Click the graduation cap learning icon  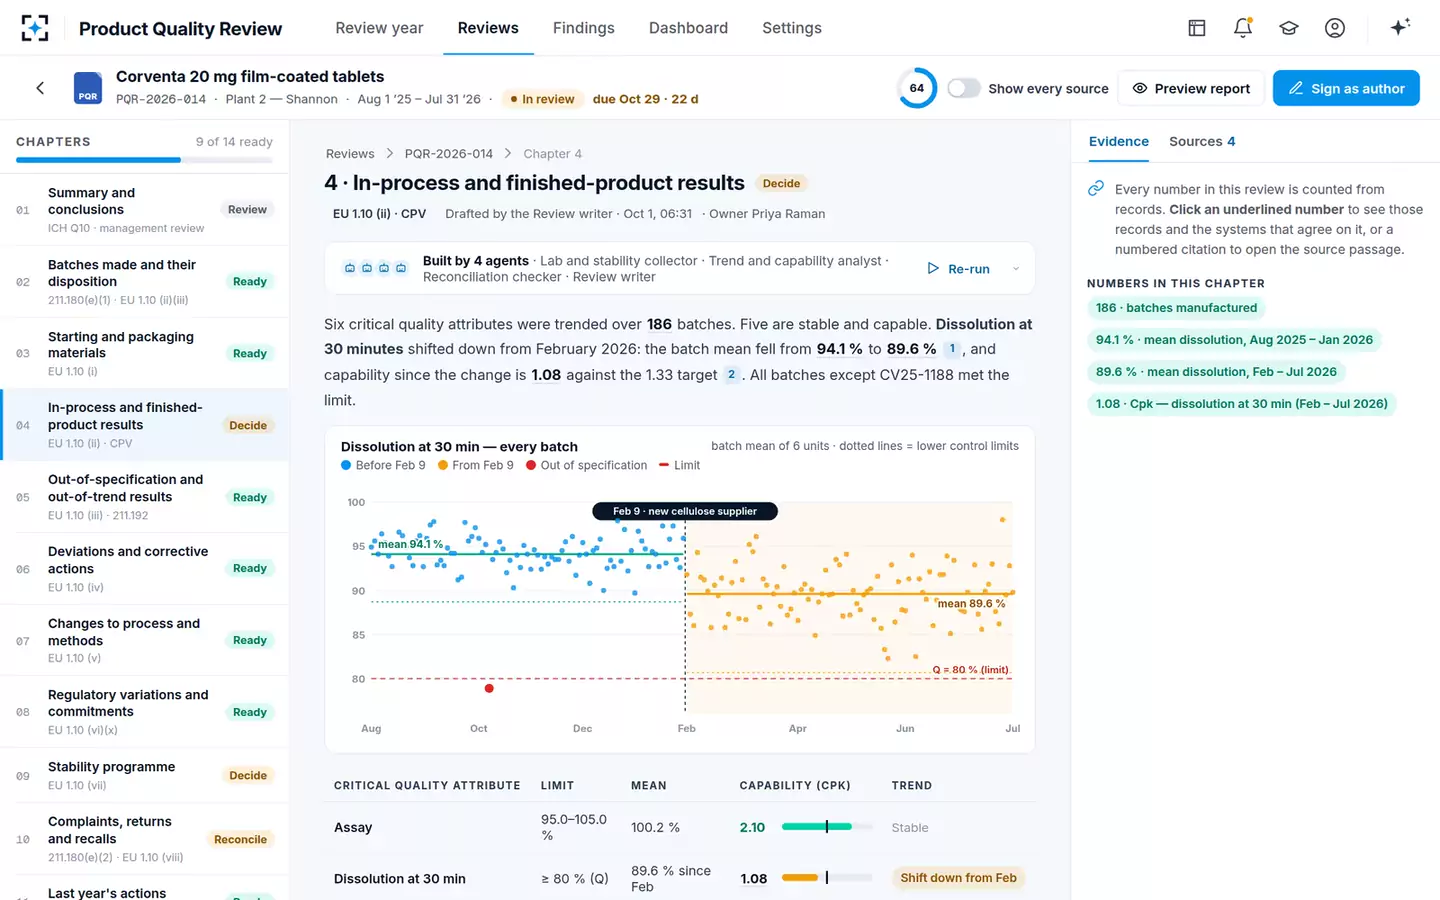(x=1289, y=28)
